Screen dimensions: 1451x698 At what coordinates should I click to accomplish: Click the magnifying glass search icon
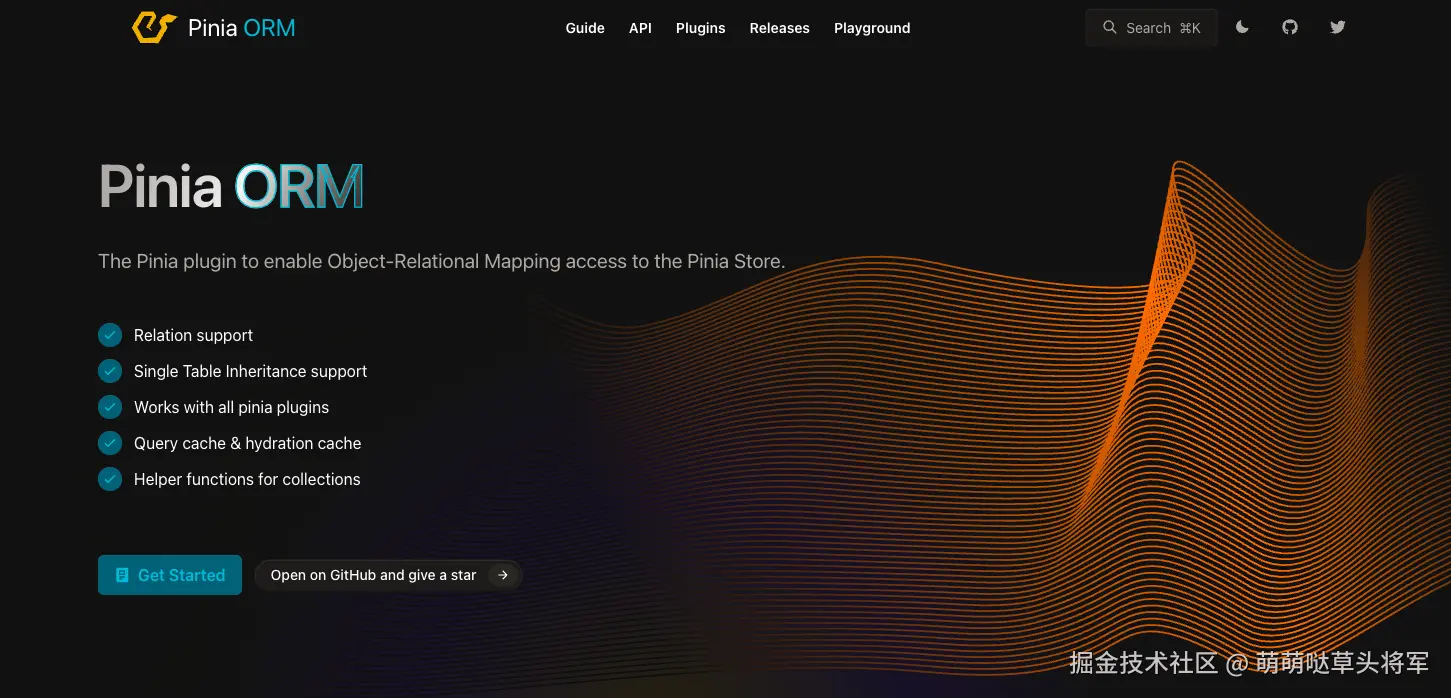[1110, 27]
